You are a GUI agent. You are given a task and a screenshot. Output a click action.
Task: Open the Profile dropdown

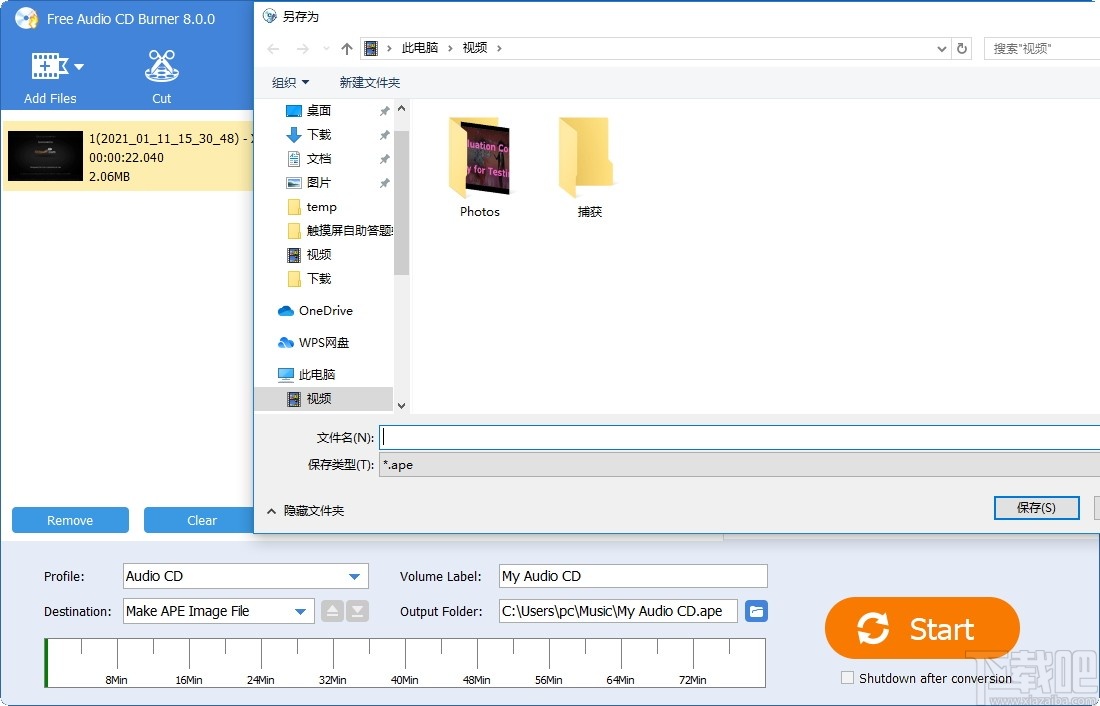pyautogui.click(x=356, y=576)
